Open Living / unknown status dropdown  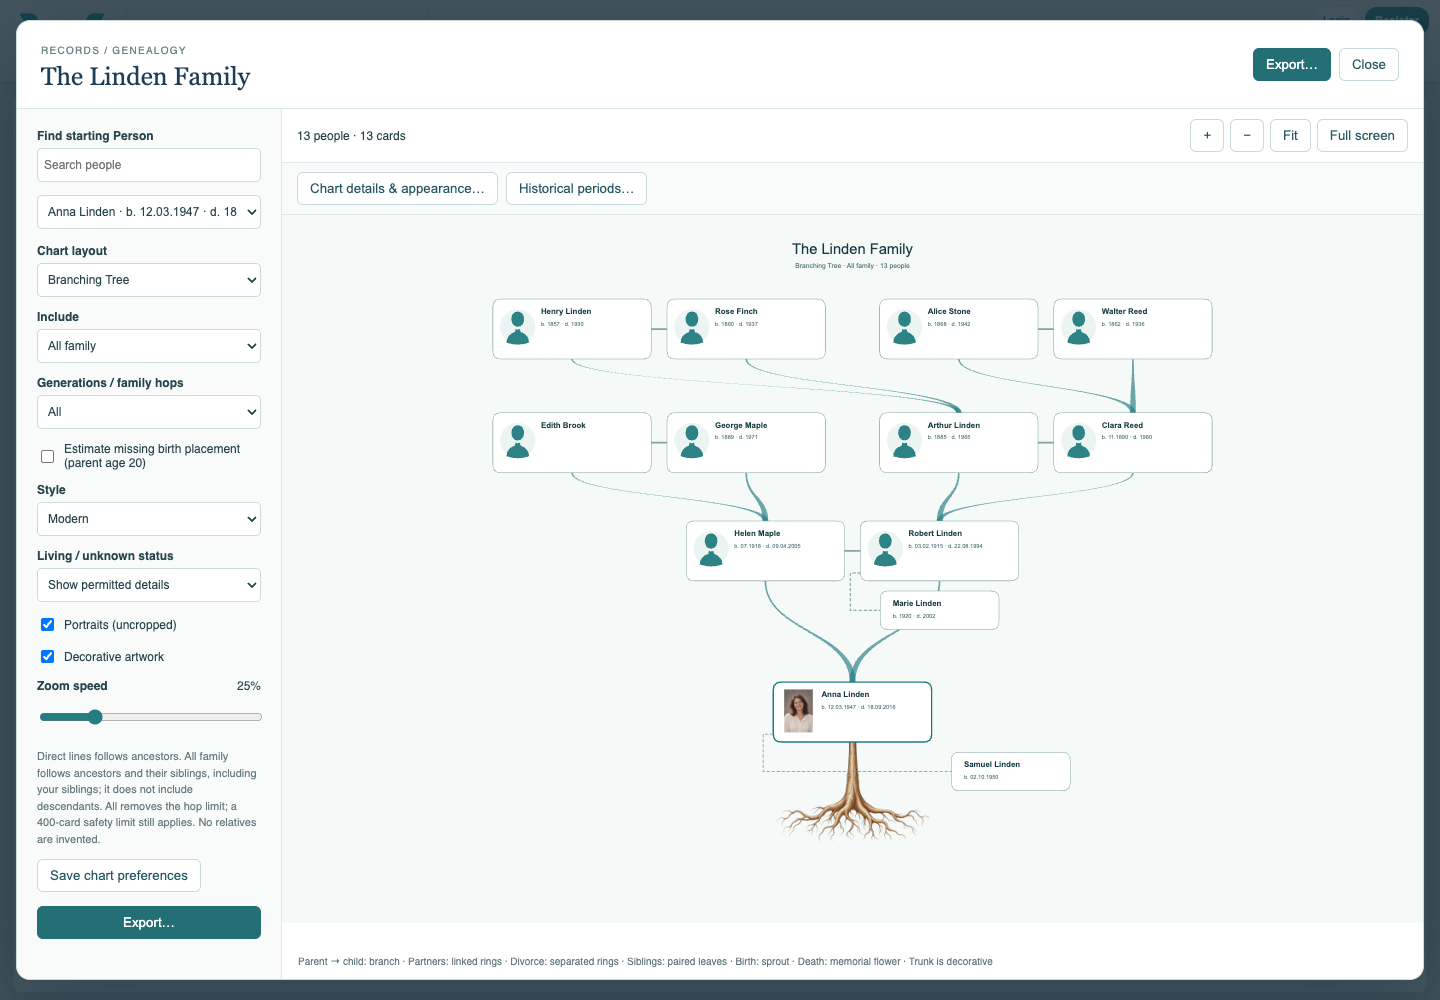[149, 585]
